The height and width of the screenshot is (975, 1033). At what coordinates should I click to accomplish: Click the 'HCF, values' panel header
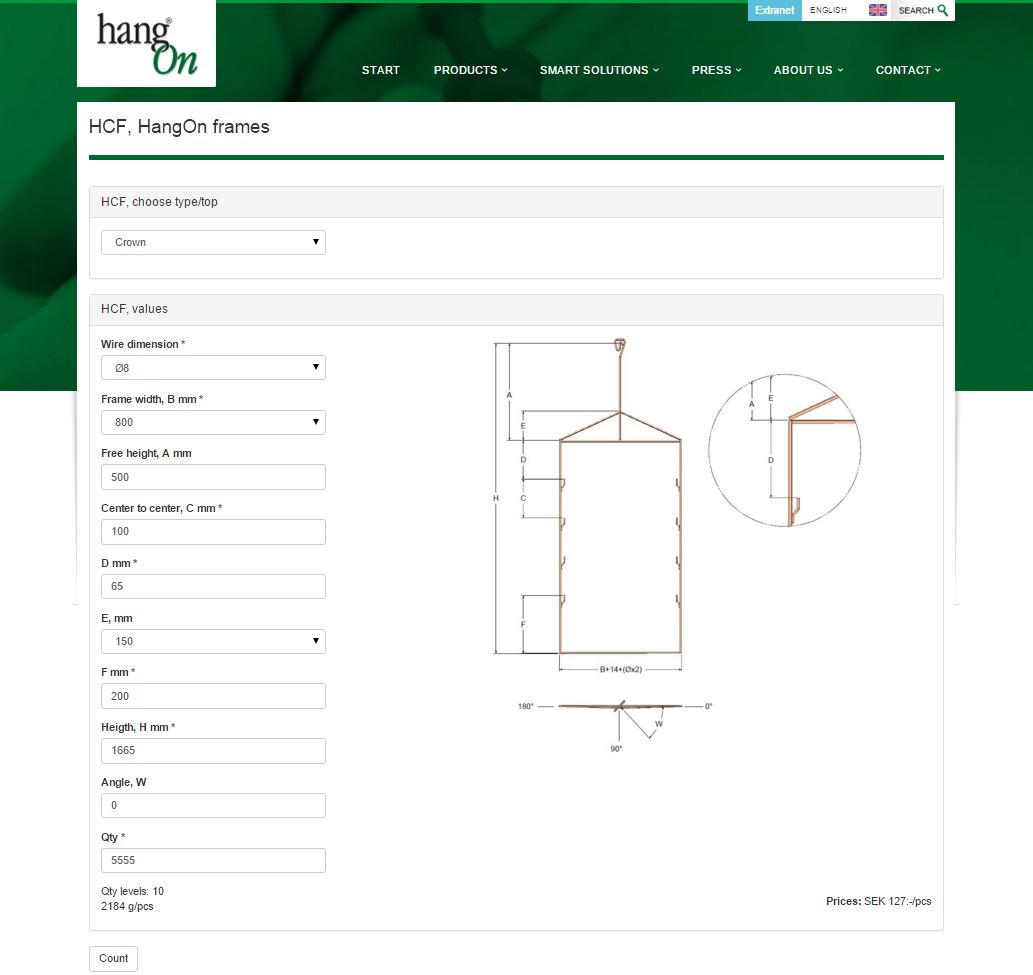tap(516, 309)
